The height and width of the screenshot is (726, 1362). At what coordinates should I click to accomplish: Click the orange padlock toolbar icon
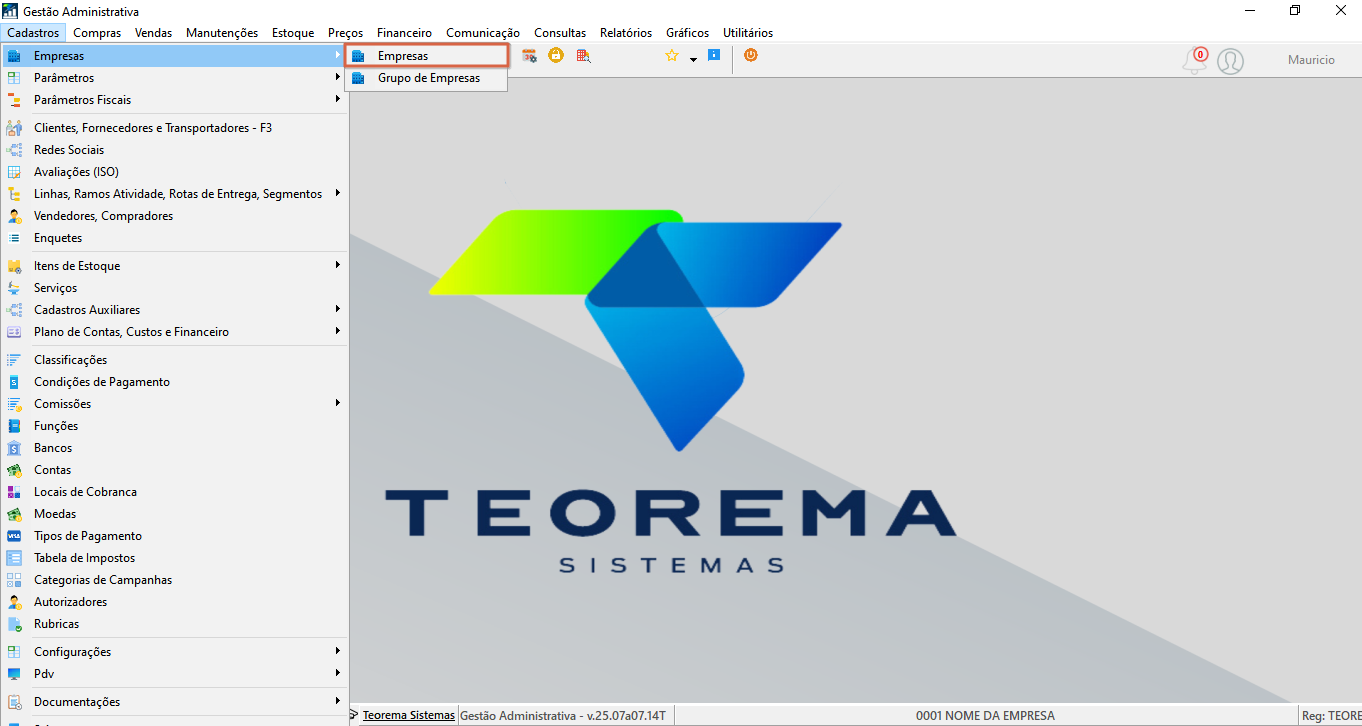point(555,56)
